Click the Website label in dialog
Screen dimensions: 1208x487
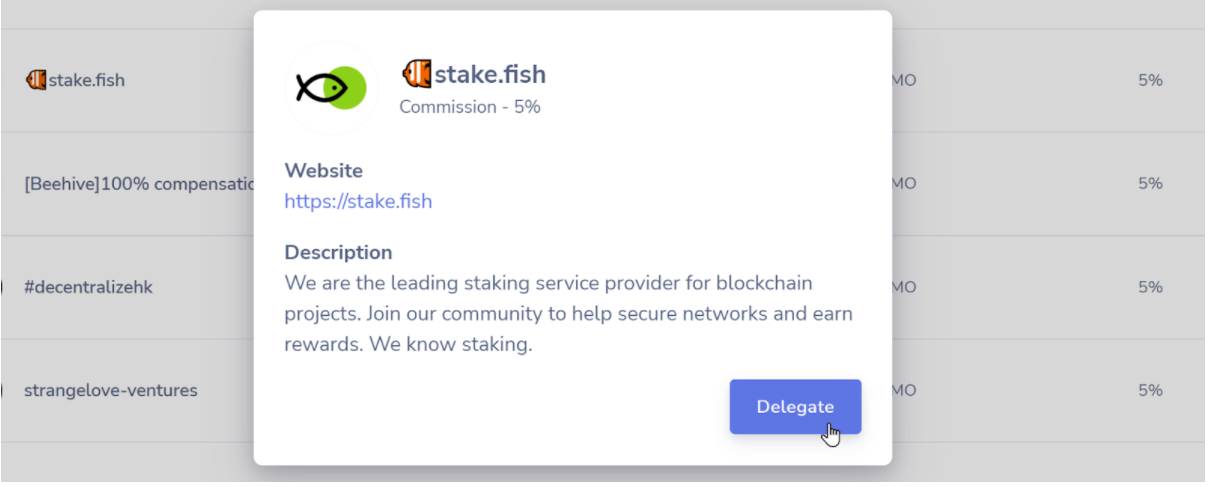323,171
